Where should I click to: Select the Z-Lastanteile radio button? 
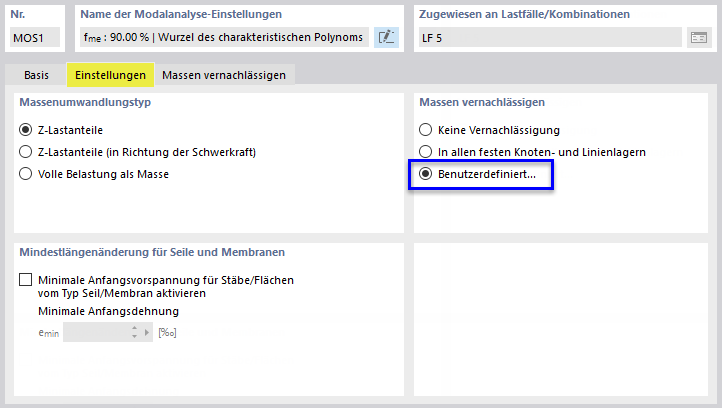[x=25, y=130]
